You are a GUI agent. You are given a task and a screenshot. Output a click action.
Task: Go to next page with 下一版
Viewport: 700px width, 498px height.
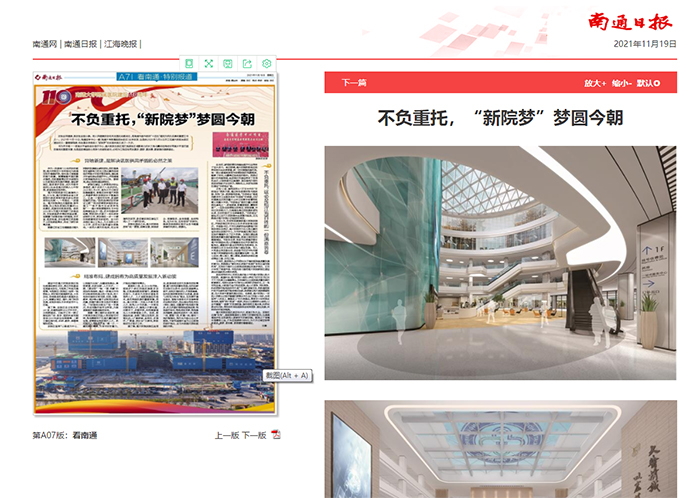point(254,435)
